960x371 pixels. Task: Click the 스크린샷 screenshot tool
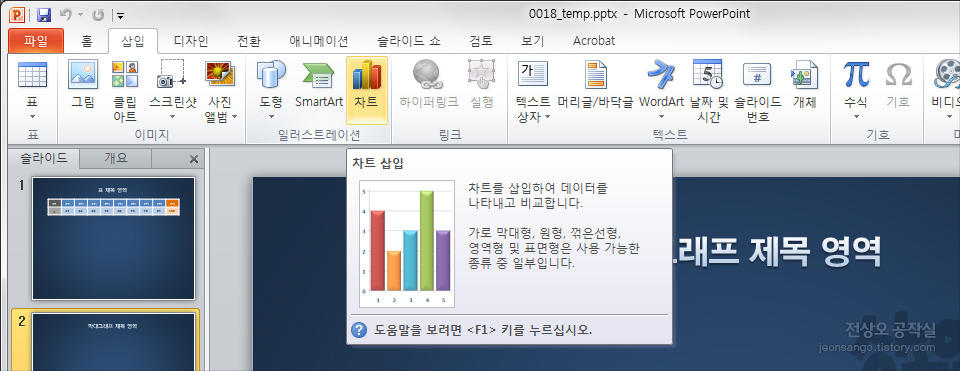[x=172, y=91]
